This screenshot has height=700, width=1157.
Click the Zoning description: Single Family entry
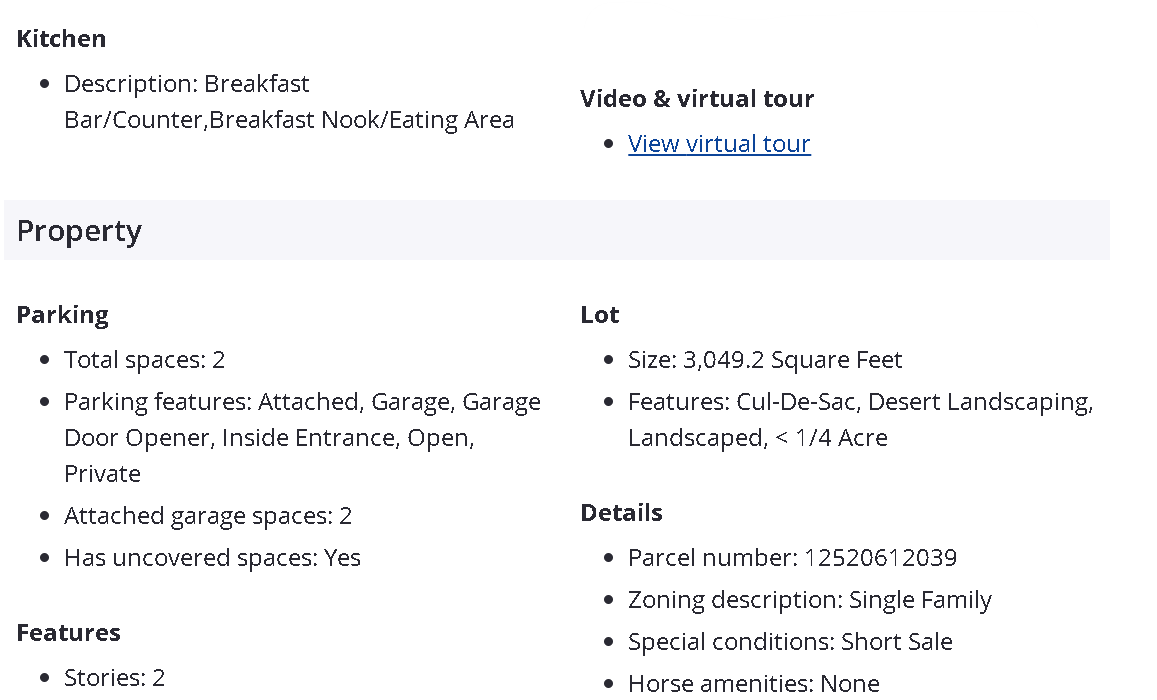click(809, 600)
